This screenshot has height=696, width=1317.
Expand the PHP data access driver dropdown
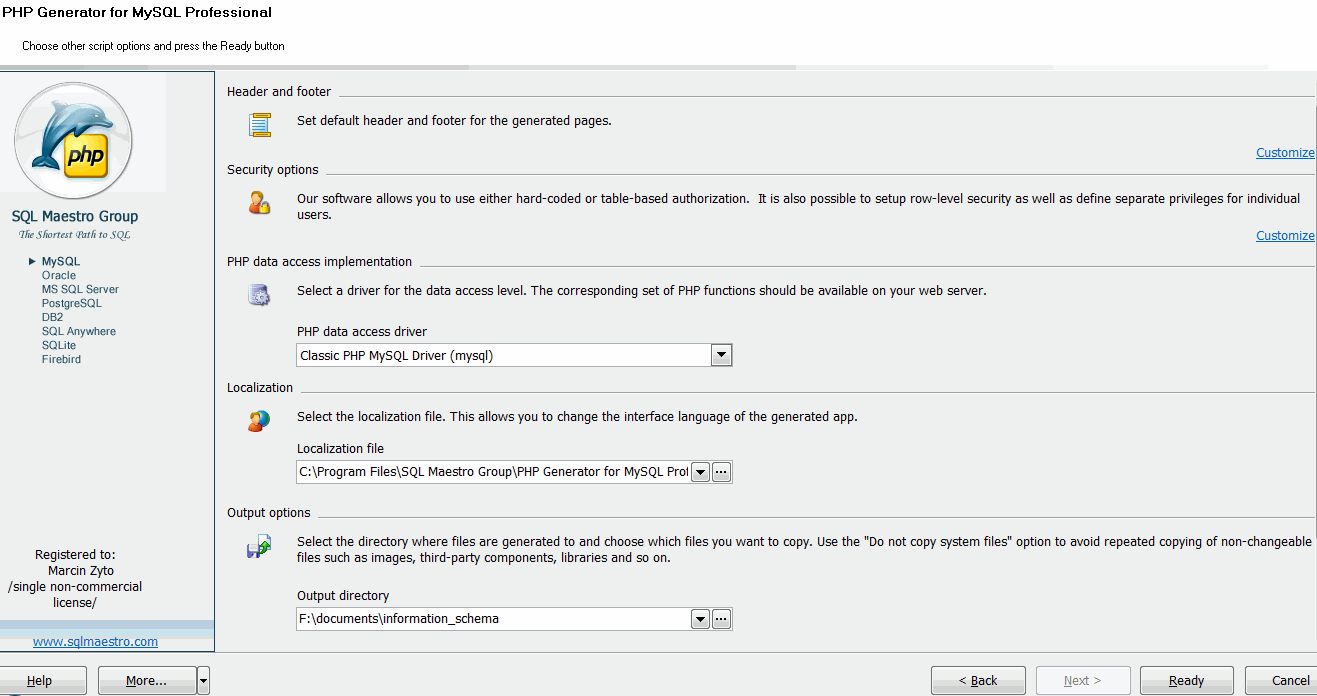722,355
